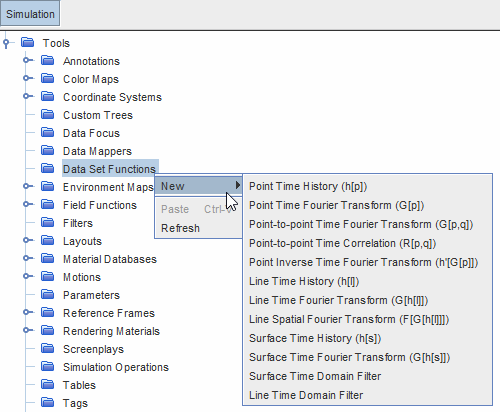Expand the Color Maps node
This screenshot has height=412, width=500.
[27, 78]
